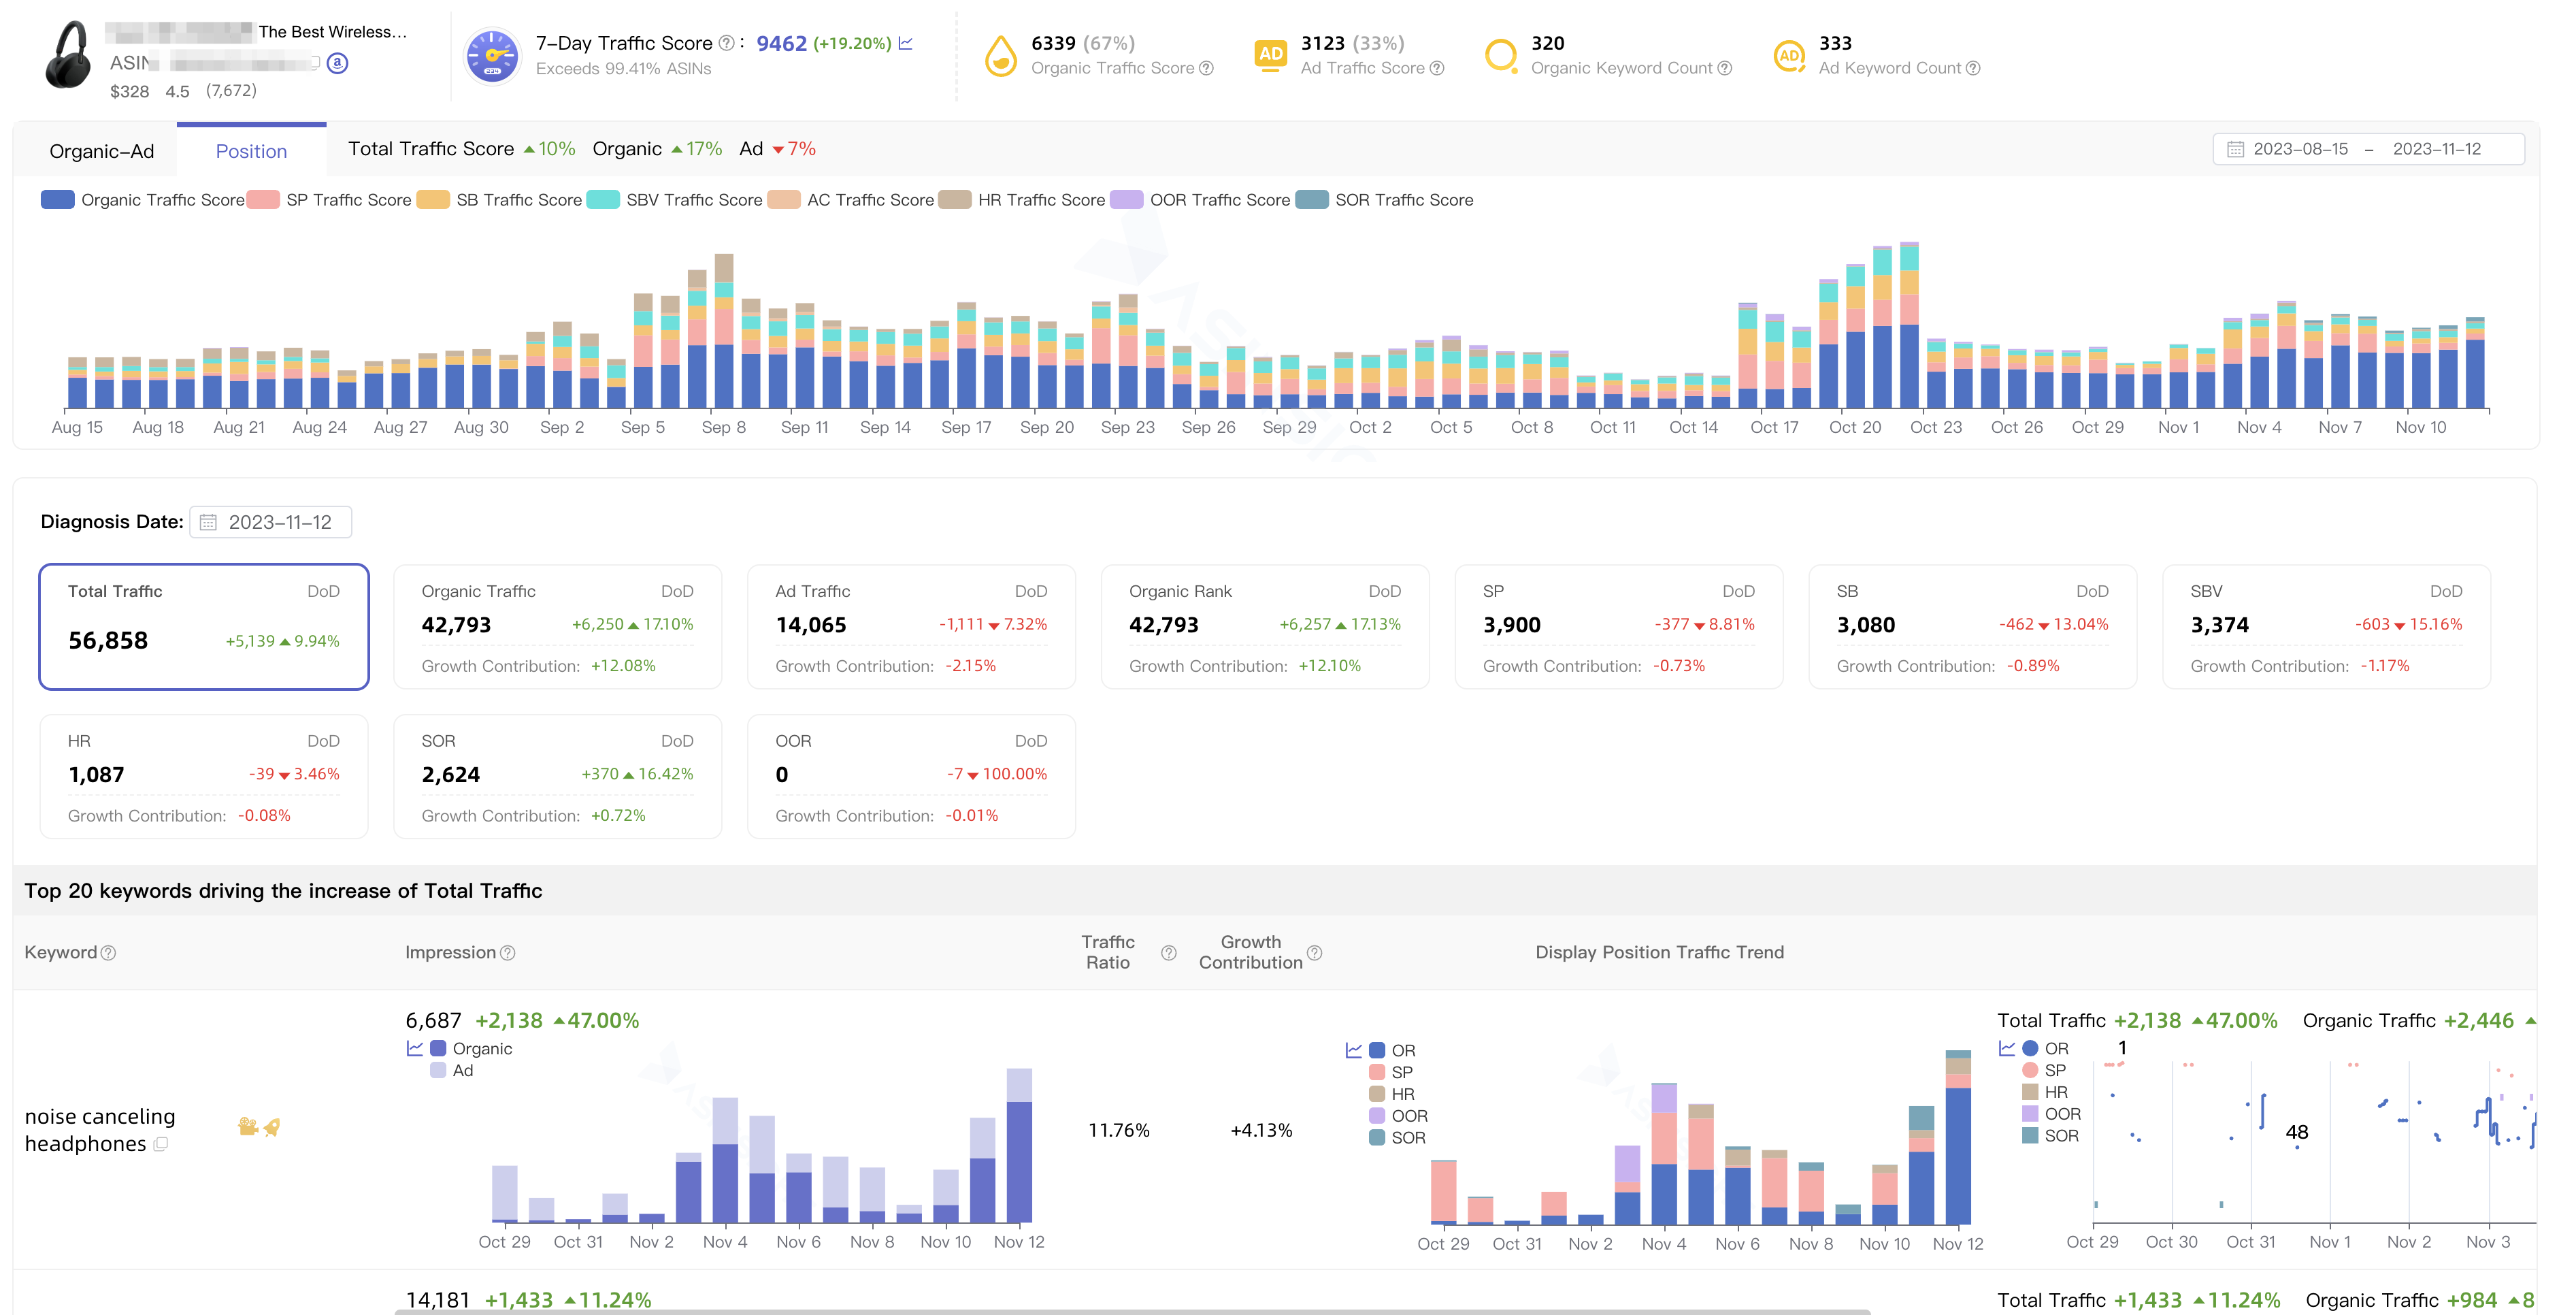Open the Amazon listing icon beside ASIN
Viewport: 2576px width, 1315px height.
coord(338,63)
